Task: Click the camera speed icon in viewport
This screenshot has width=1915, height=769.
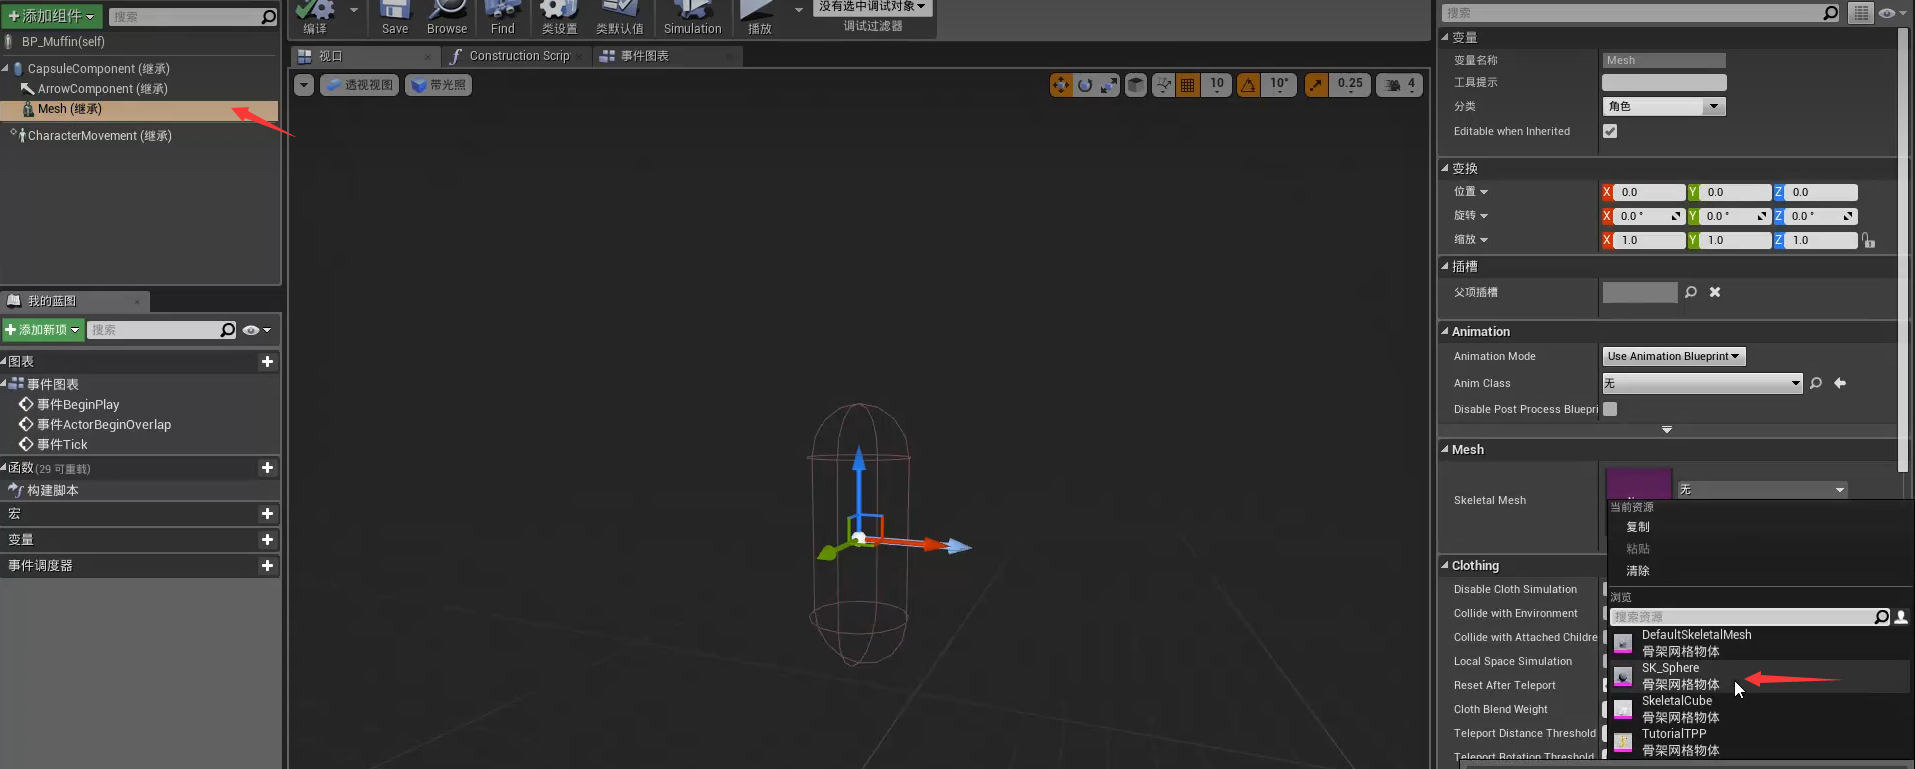Action: click(x=1393, y=85)
